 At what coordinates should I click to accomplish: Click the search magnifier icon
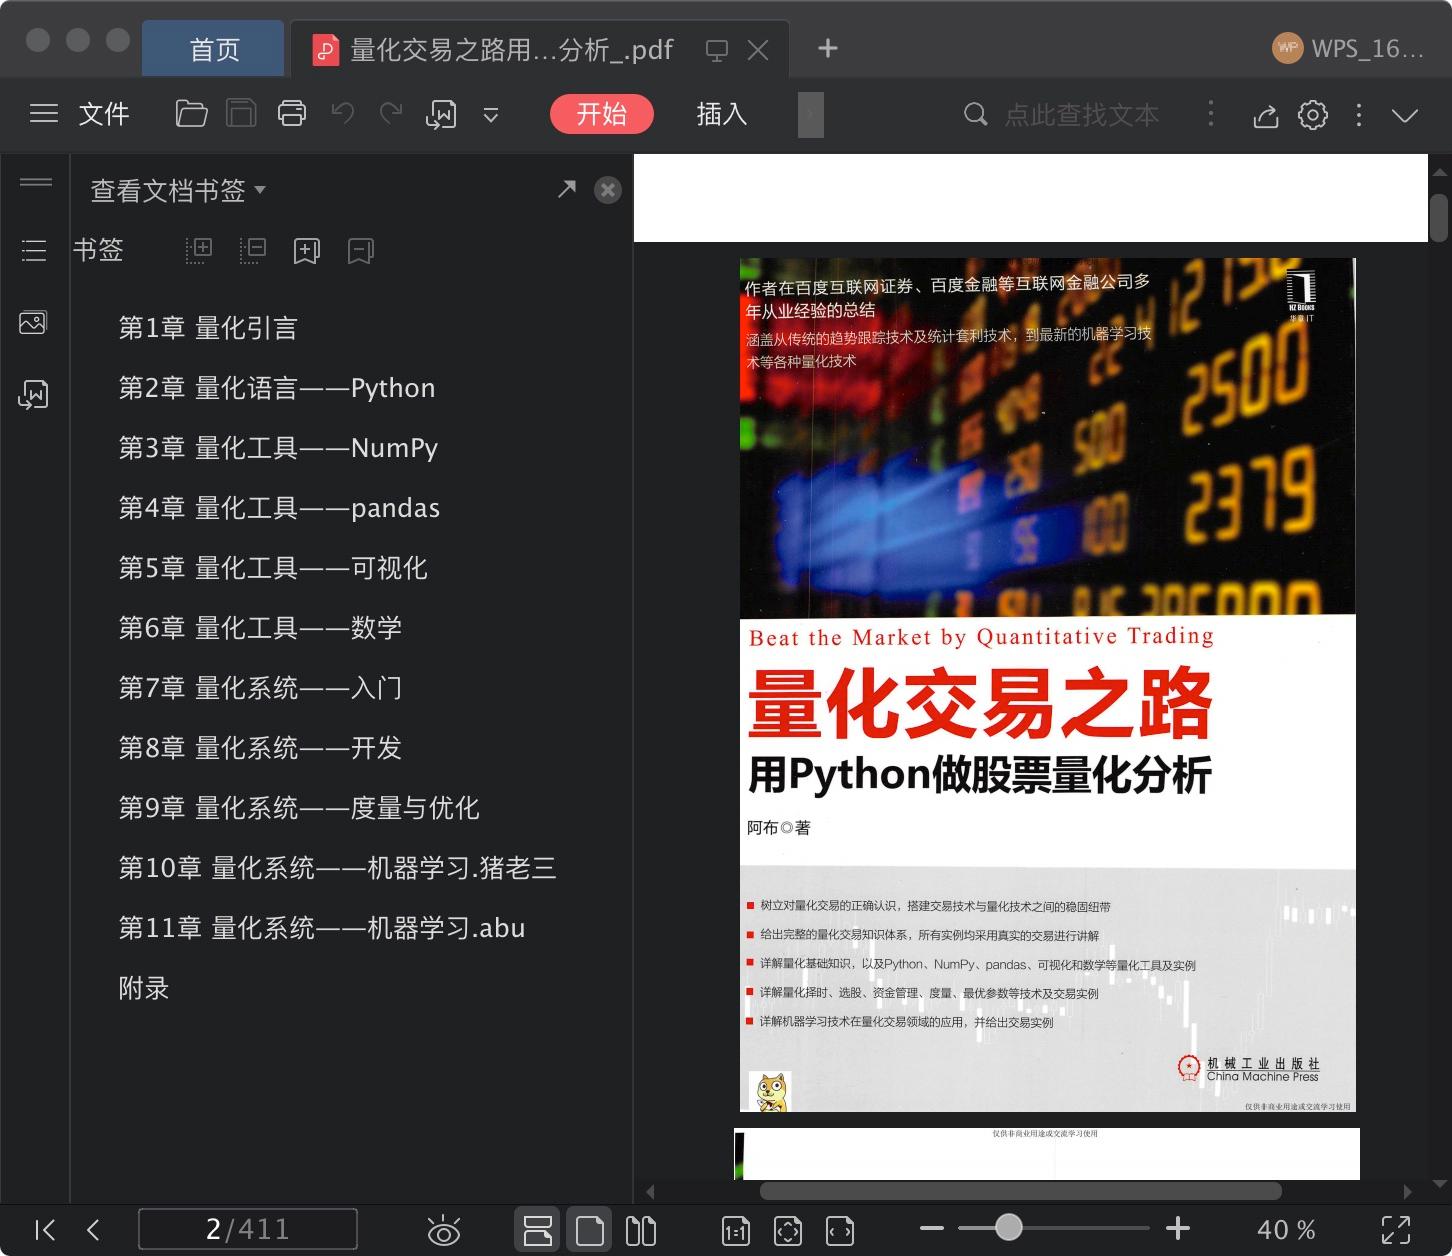click(975, 115)
